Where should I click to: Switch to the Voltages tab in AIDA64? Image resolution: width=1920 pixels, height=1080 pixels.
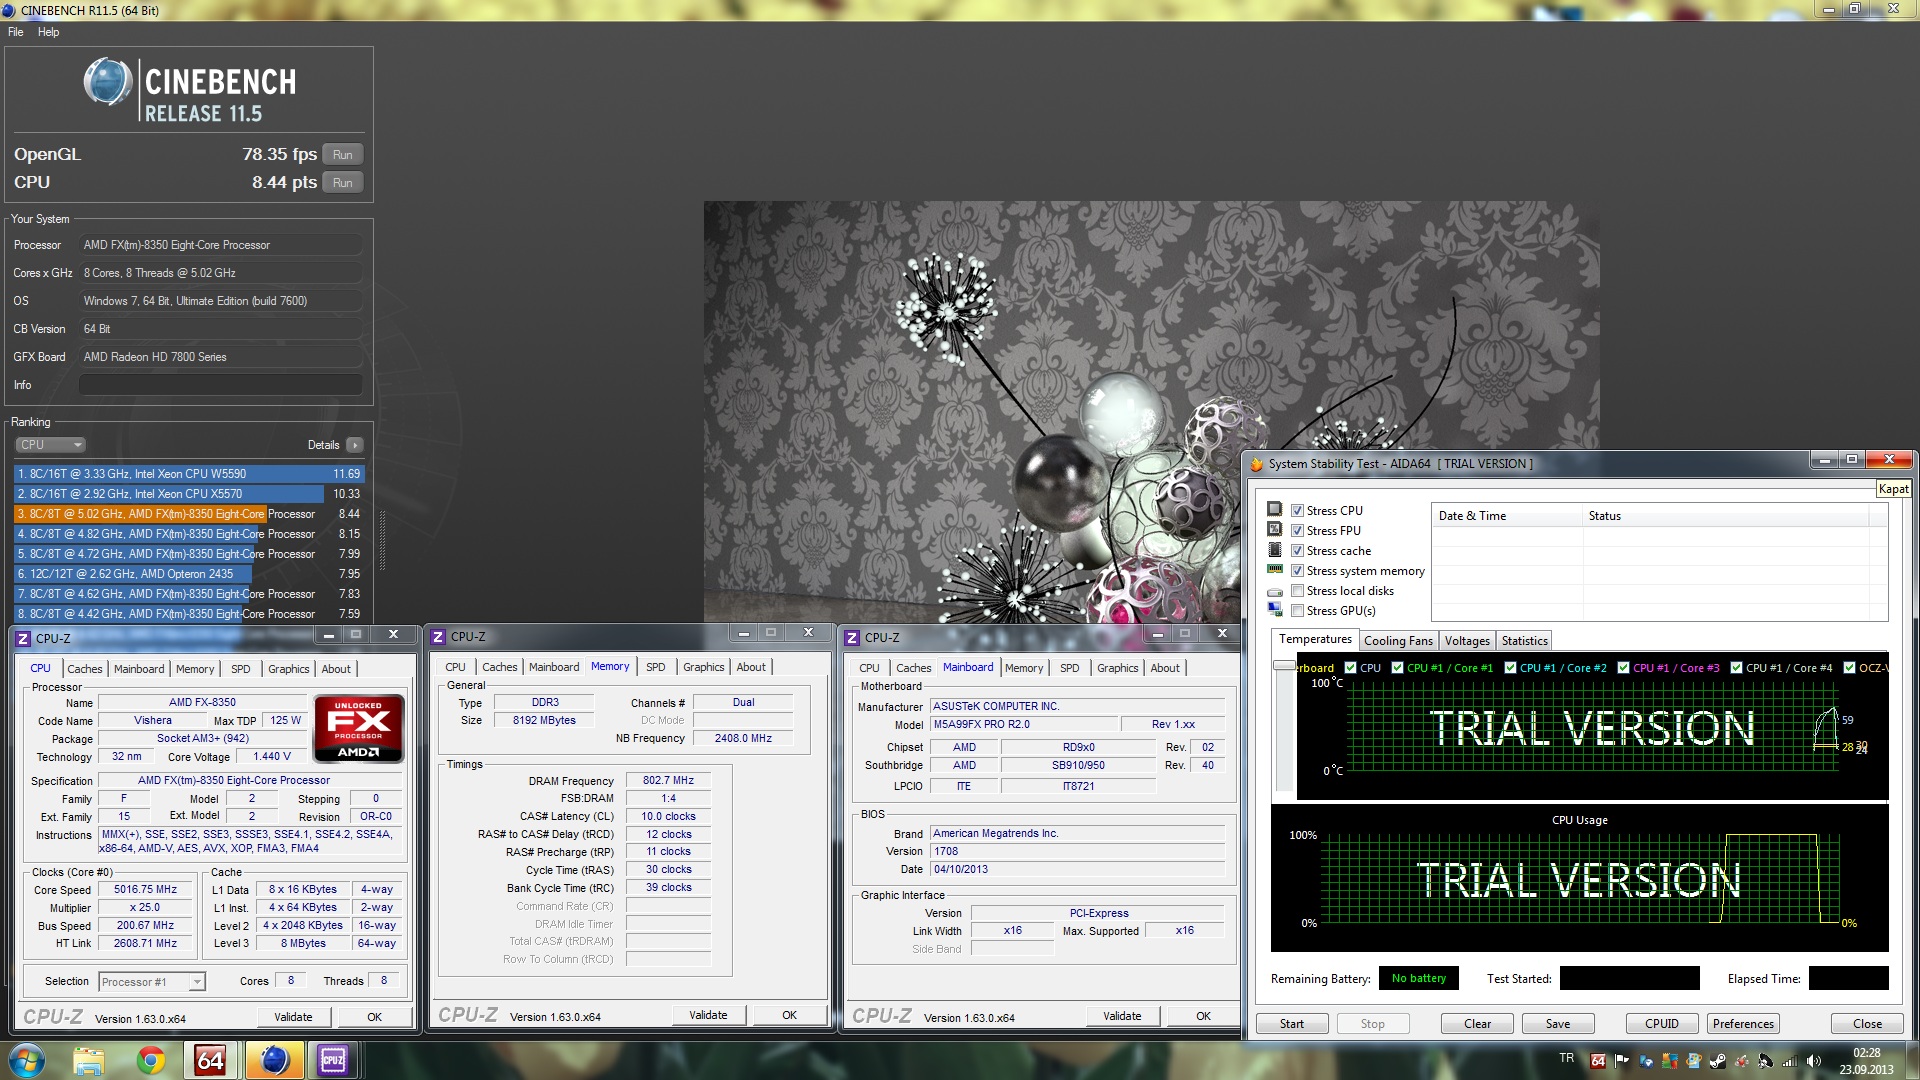pos(1467,640)
